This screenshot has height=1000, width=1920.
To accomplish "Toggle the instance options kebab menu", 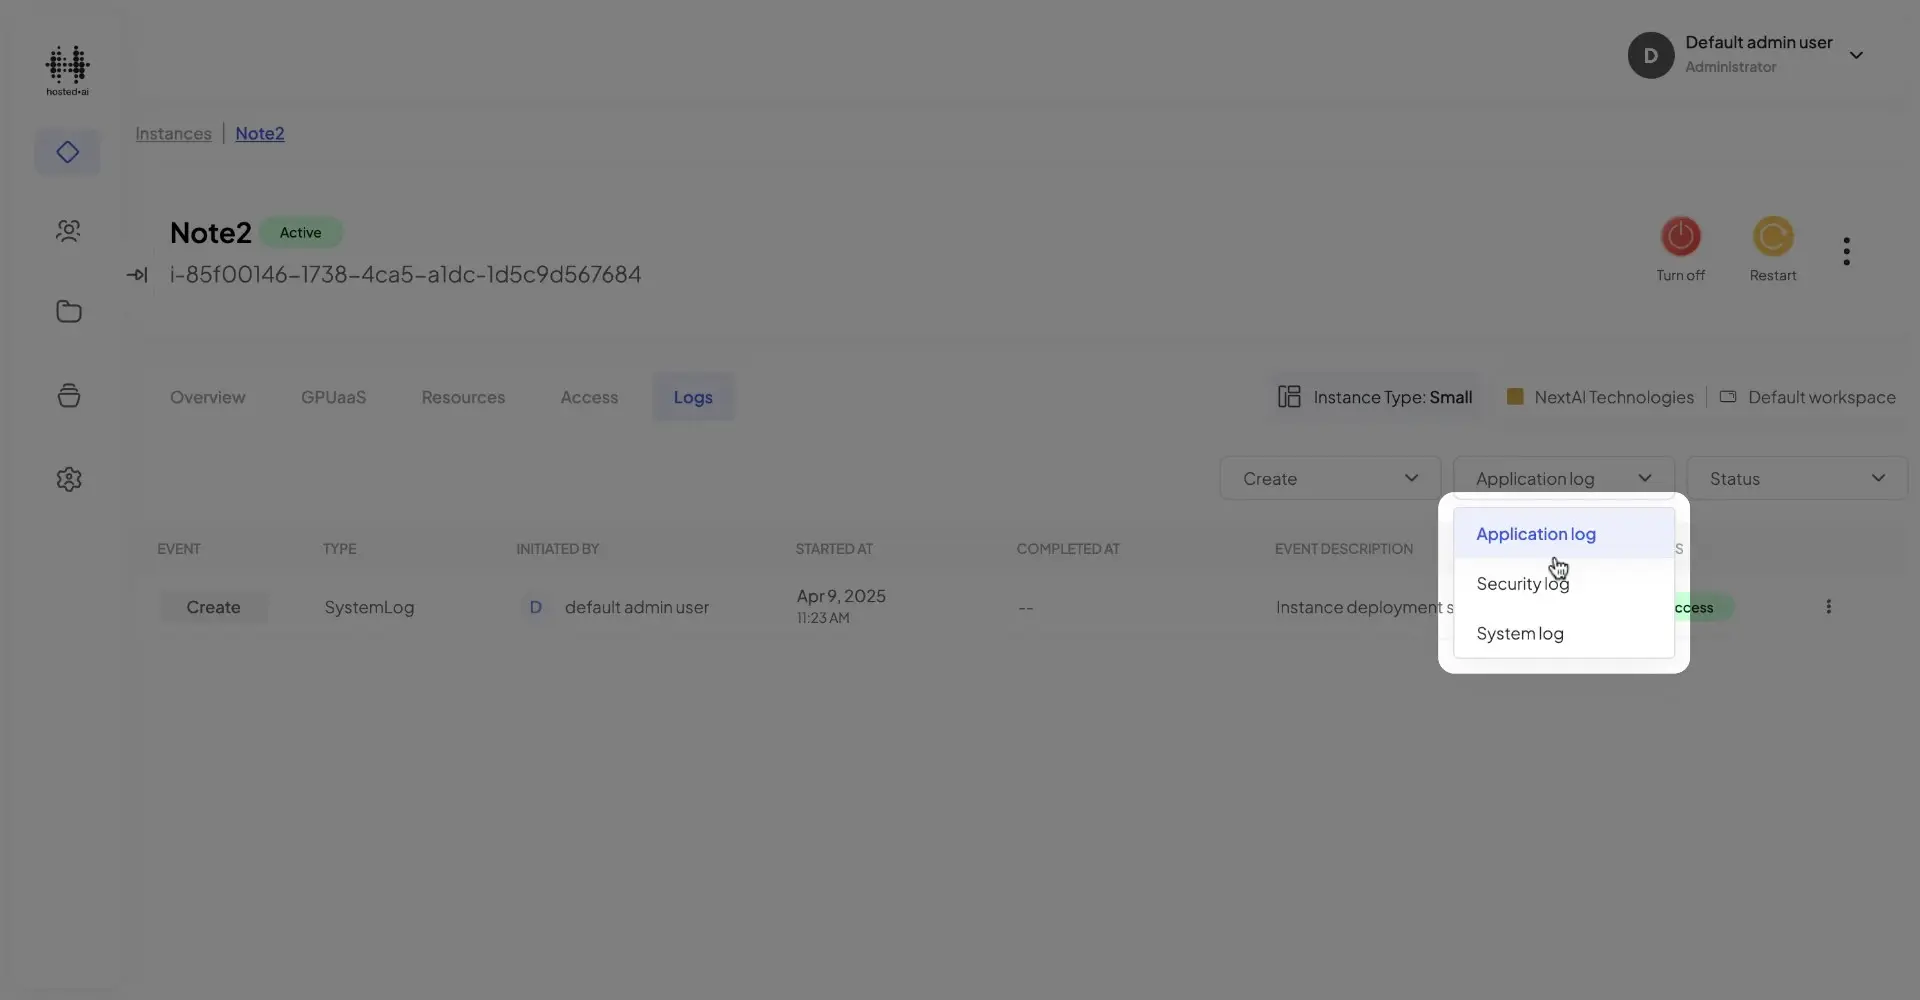I will [x=1846, y=250].
